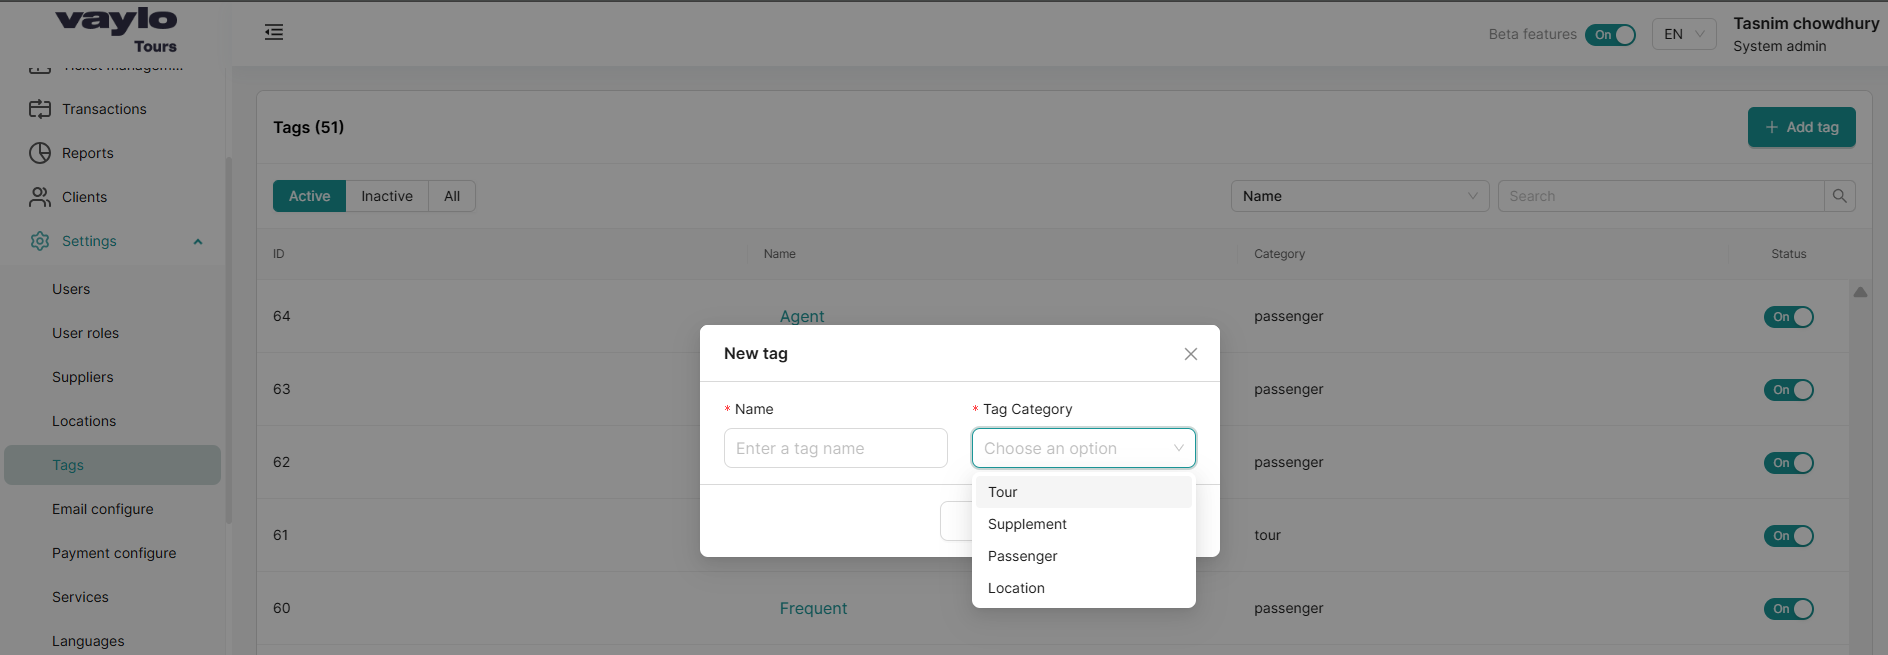Screen dimensions: 1888x655
Task: Open the Name search filter dropdown
Action: [1359, 196]
